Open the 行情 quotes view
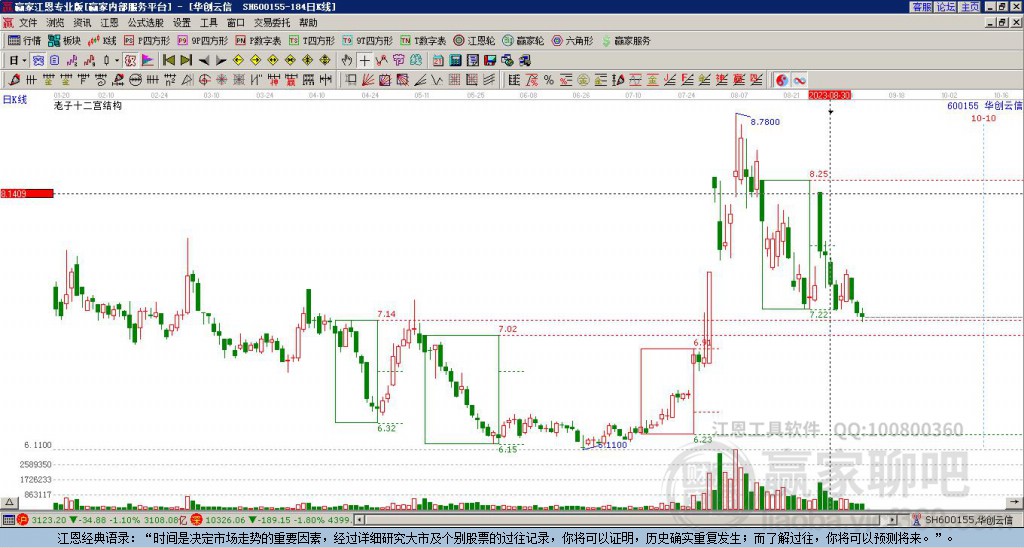The image size is (1024, 548). 25,40
